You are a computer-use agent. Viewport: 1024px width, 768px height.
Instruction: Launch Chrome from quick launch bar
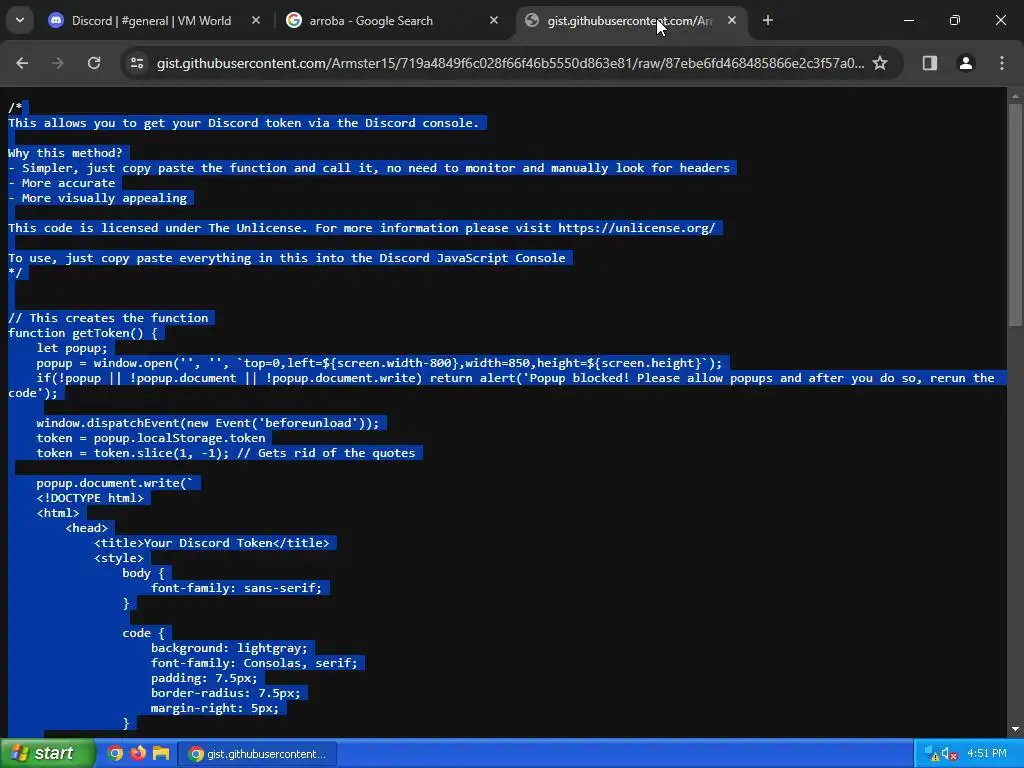(116, 754)
